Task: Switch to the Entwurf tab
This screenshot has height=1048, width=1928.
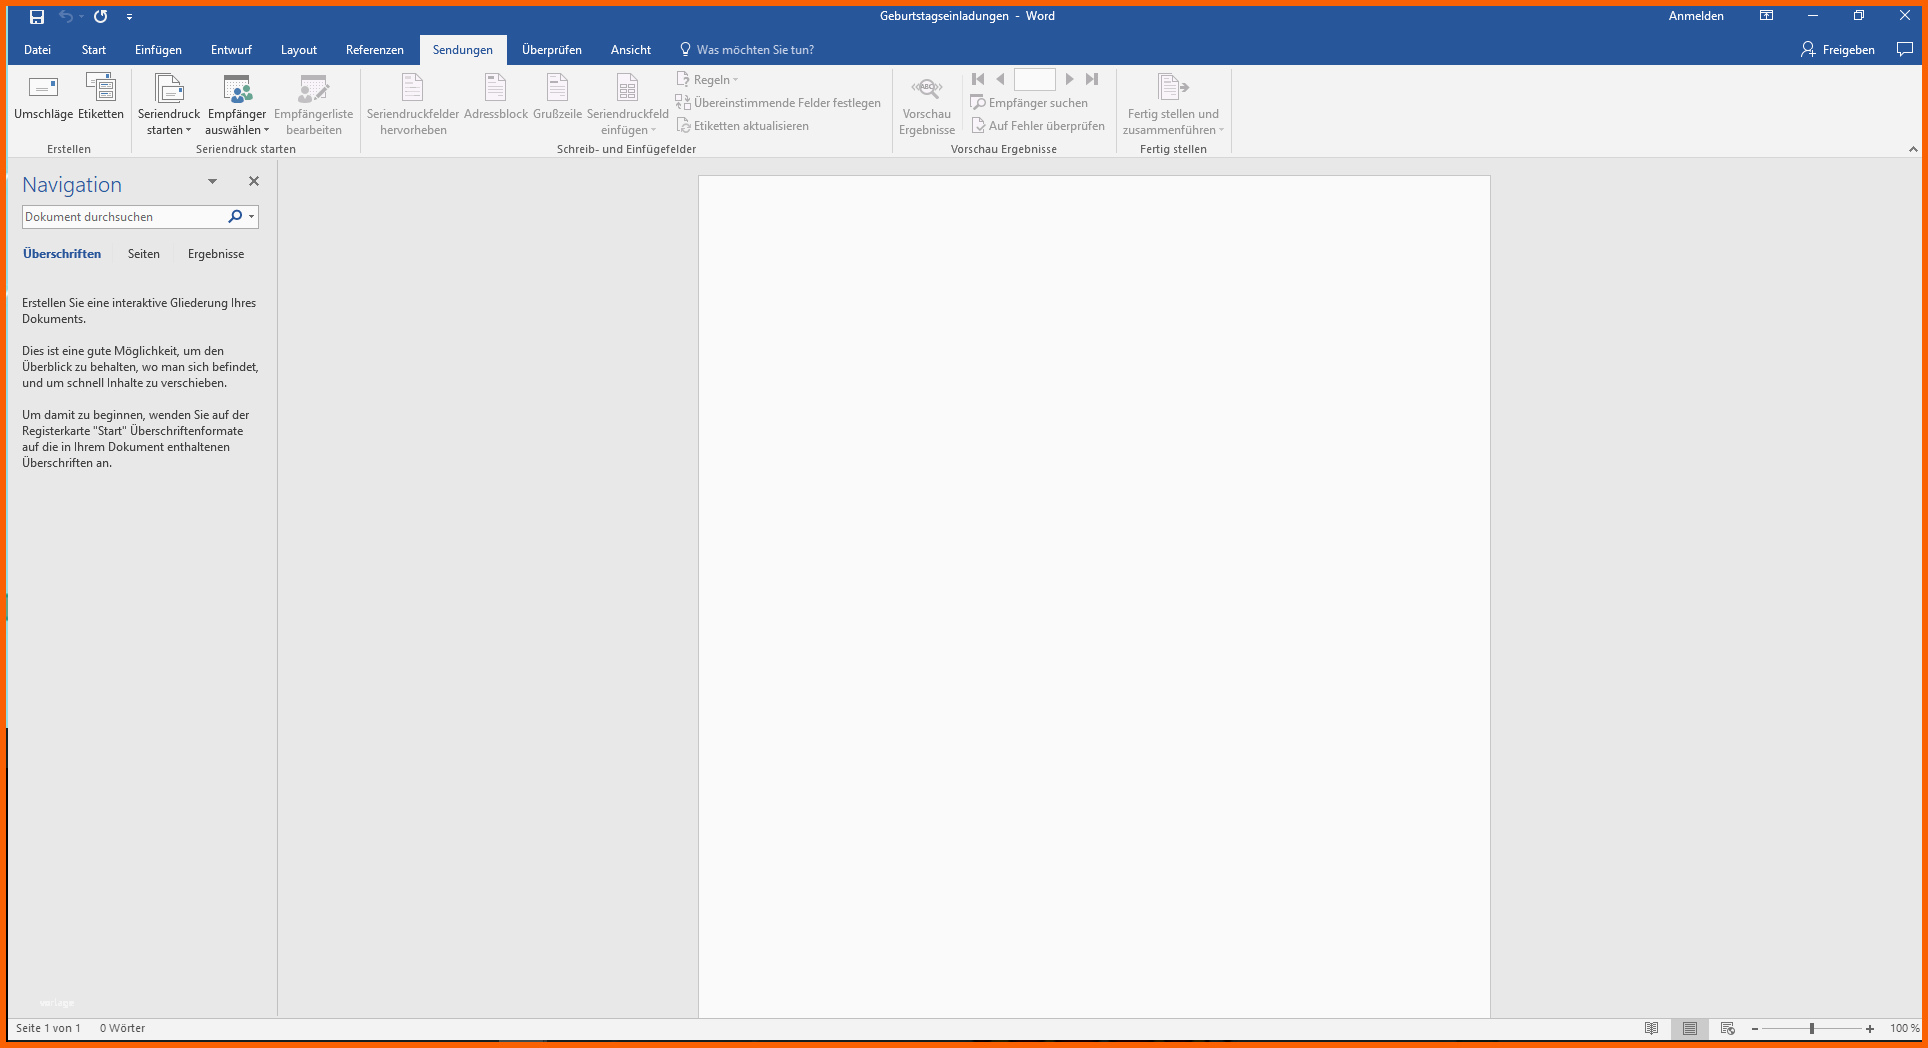Action: [x=231, y=50]
